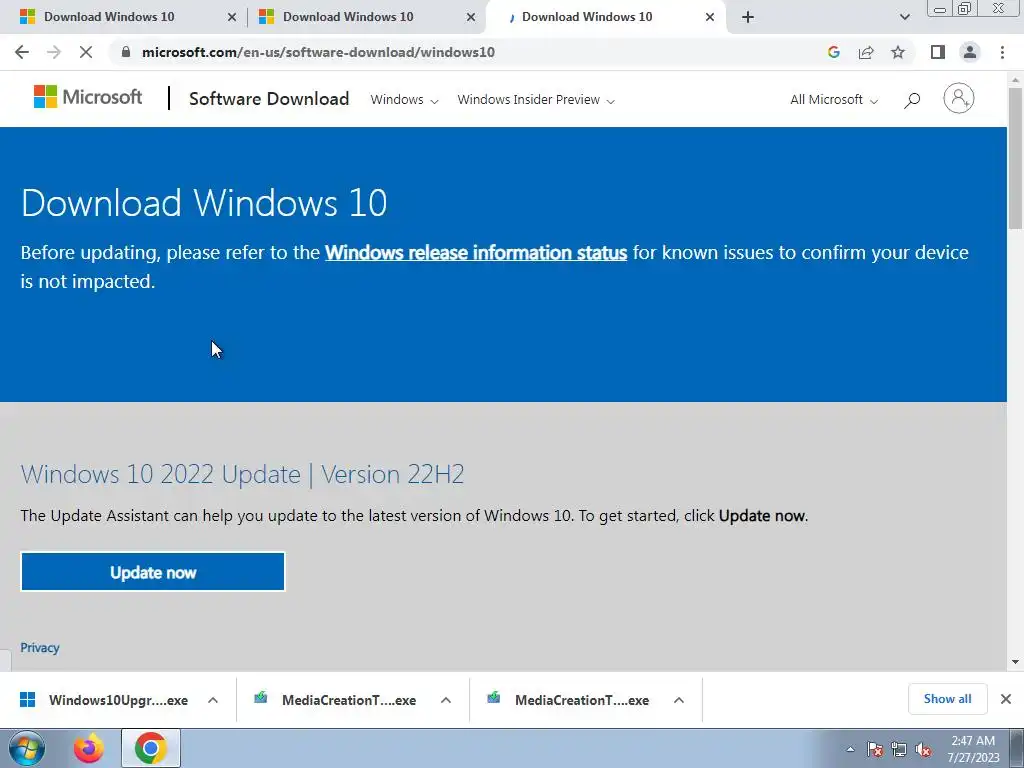This screenshot has width=1024, height=768.
Task: Toggle the browser side panel icon
Action: (938, 52)
